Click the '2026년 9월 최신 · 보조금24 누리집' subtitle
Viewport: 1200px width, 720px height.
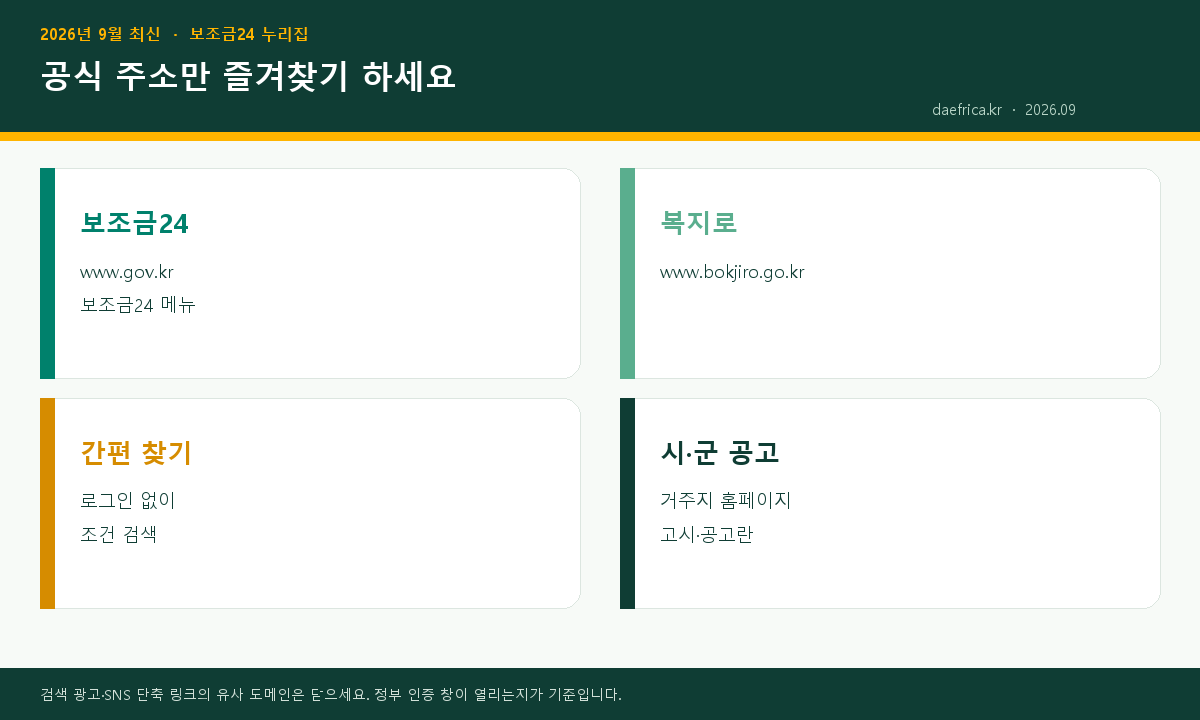click(174, 34)
